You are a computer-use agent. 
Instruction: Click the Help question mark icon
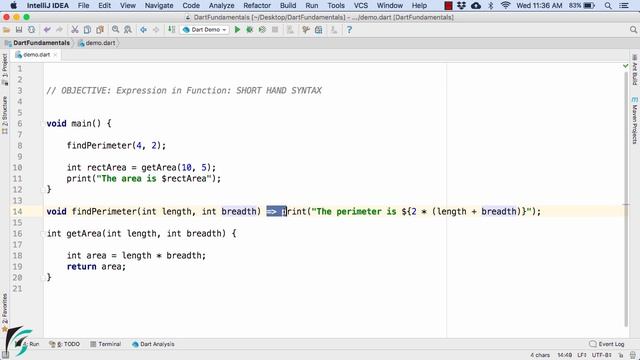[x=349, y=30]
